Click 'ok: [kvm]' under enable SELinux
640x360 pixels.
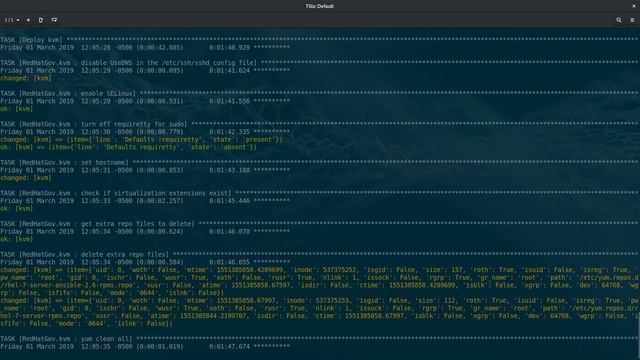point(17,109)
